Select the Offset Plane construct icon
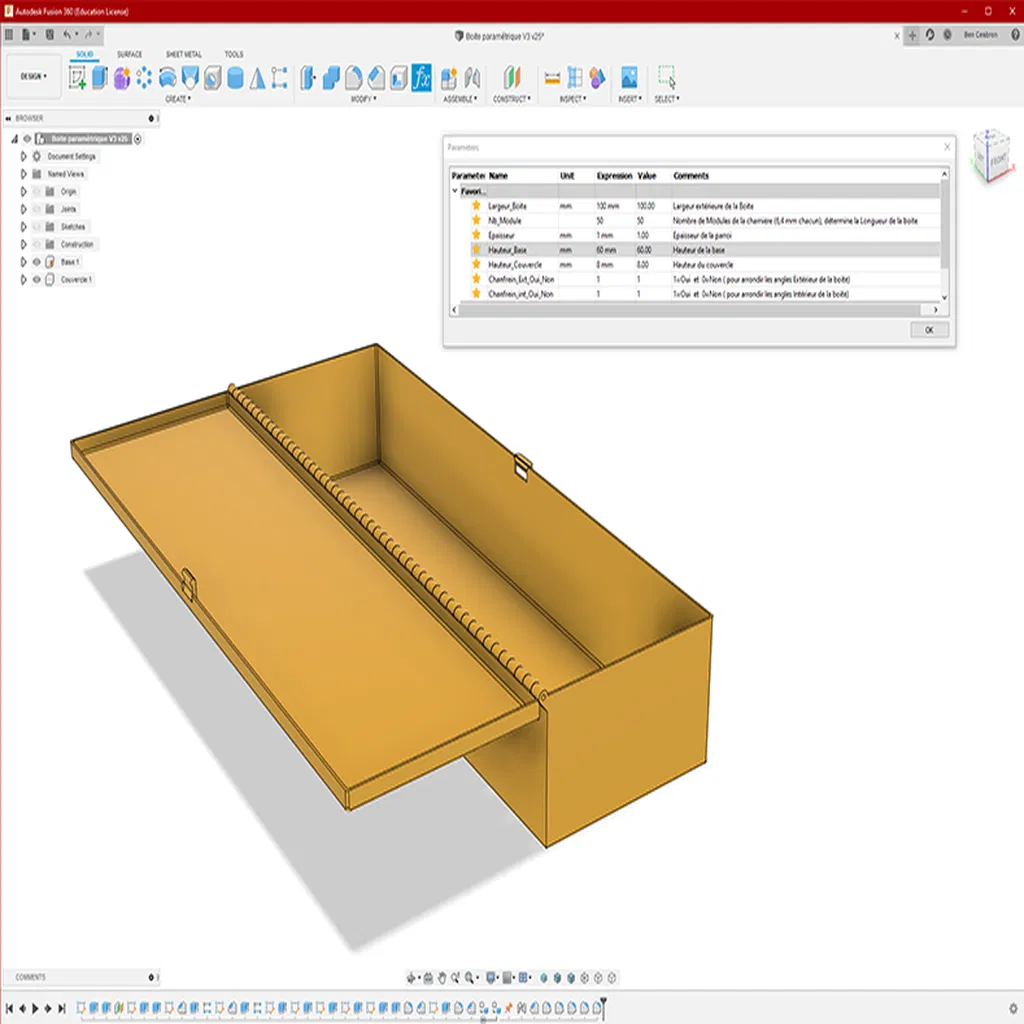The image size is (1024, 1024). pos(512,78)
